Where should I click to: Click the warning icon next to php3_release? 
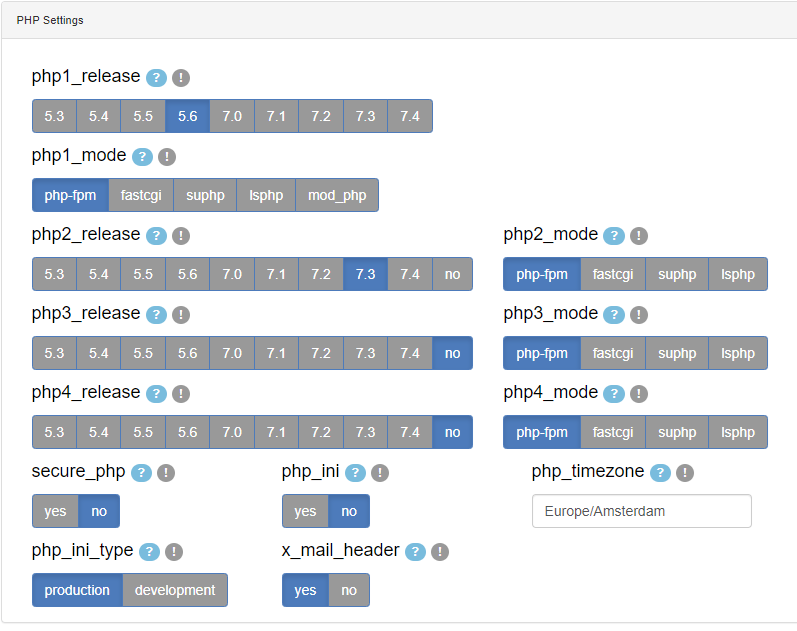(181, 315)
